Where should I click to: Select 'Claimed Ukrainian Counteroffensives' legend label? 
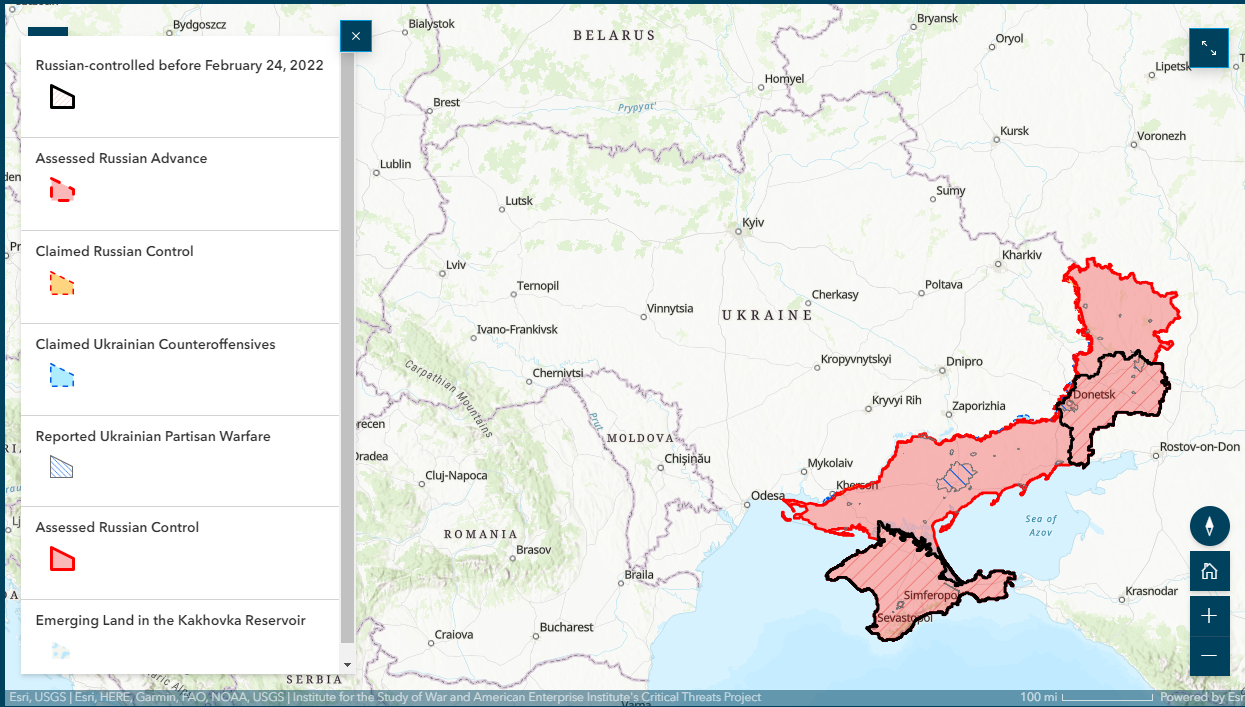(x=155, y=344)
